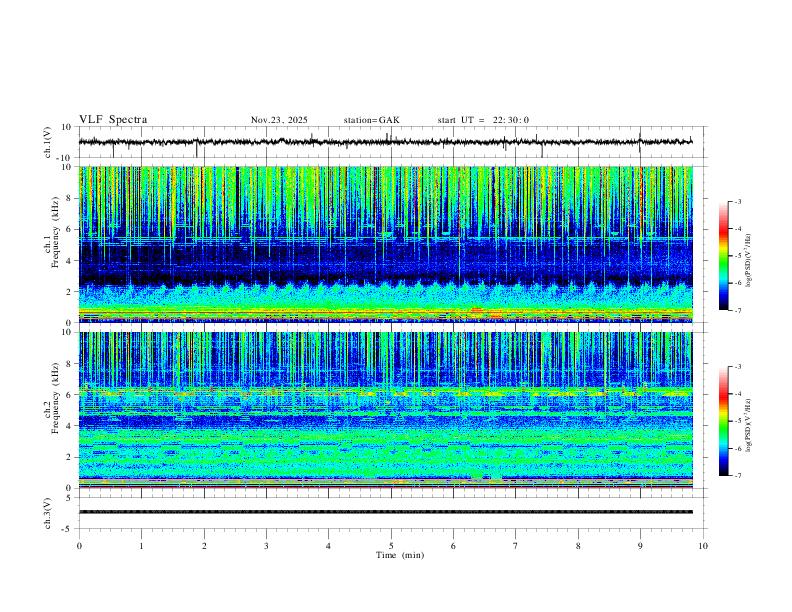Click the "start UT = 22:30:0" text
792x612 pixels.
pos(483,120)
